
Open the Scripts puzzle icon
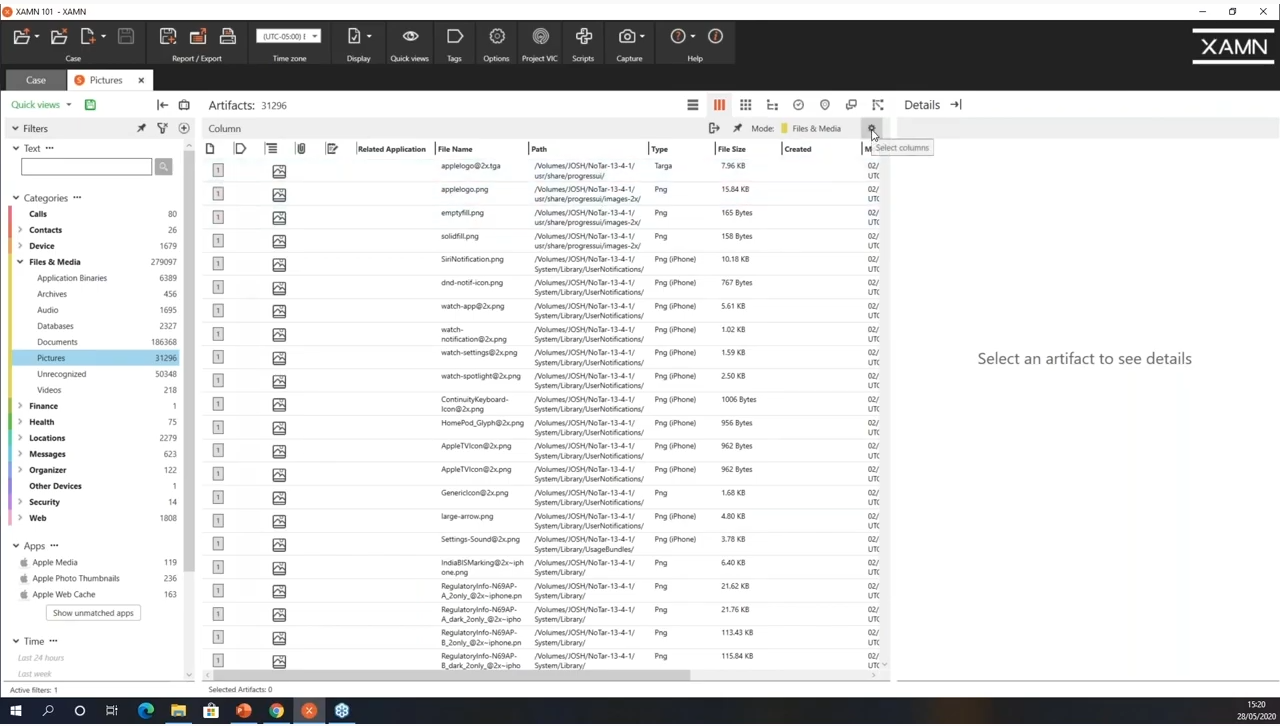coord(584,37)
